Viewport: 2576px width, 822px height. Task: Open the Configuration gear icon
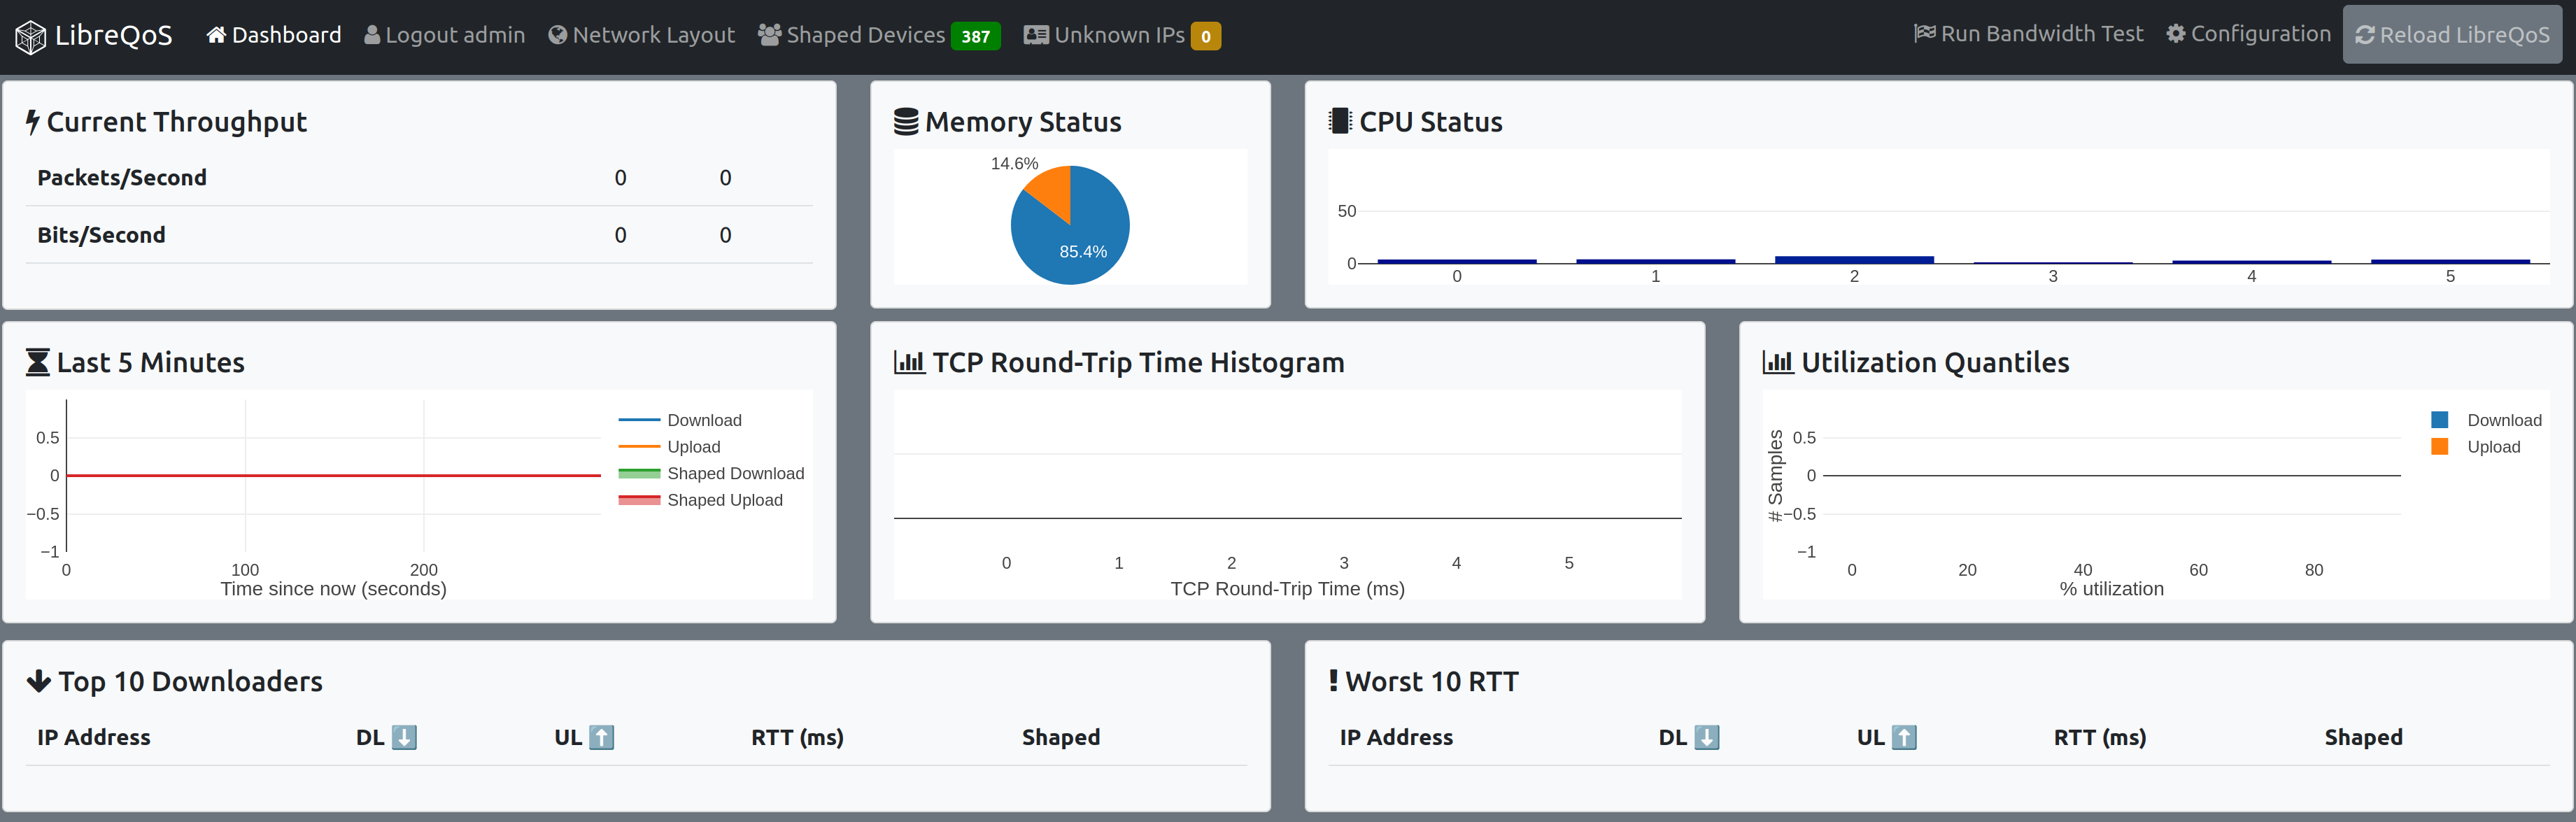click(x=2175, y=33)
